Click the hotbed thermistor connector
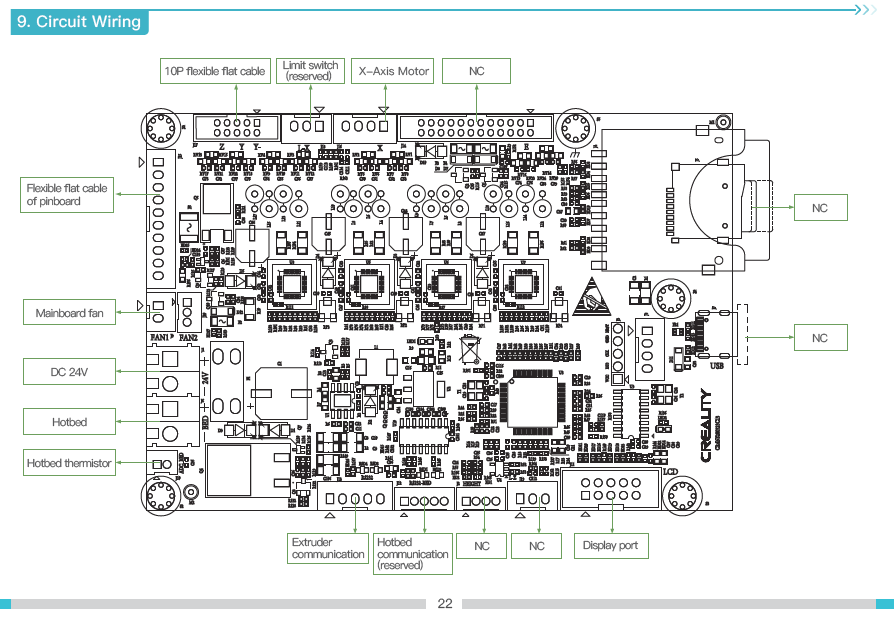Image resolution: width=894 pixels, height=617 pixels. coord(161,464)
